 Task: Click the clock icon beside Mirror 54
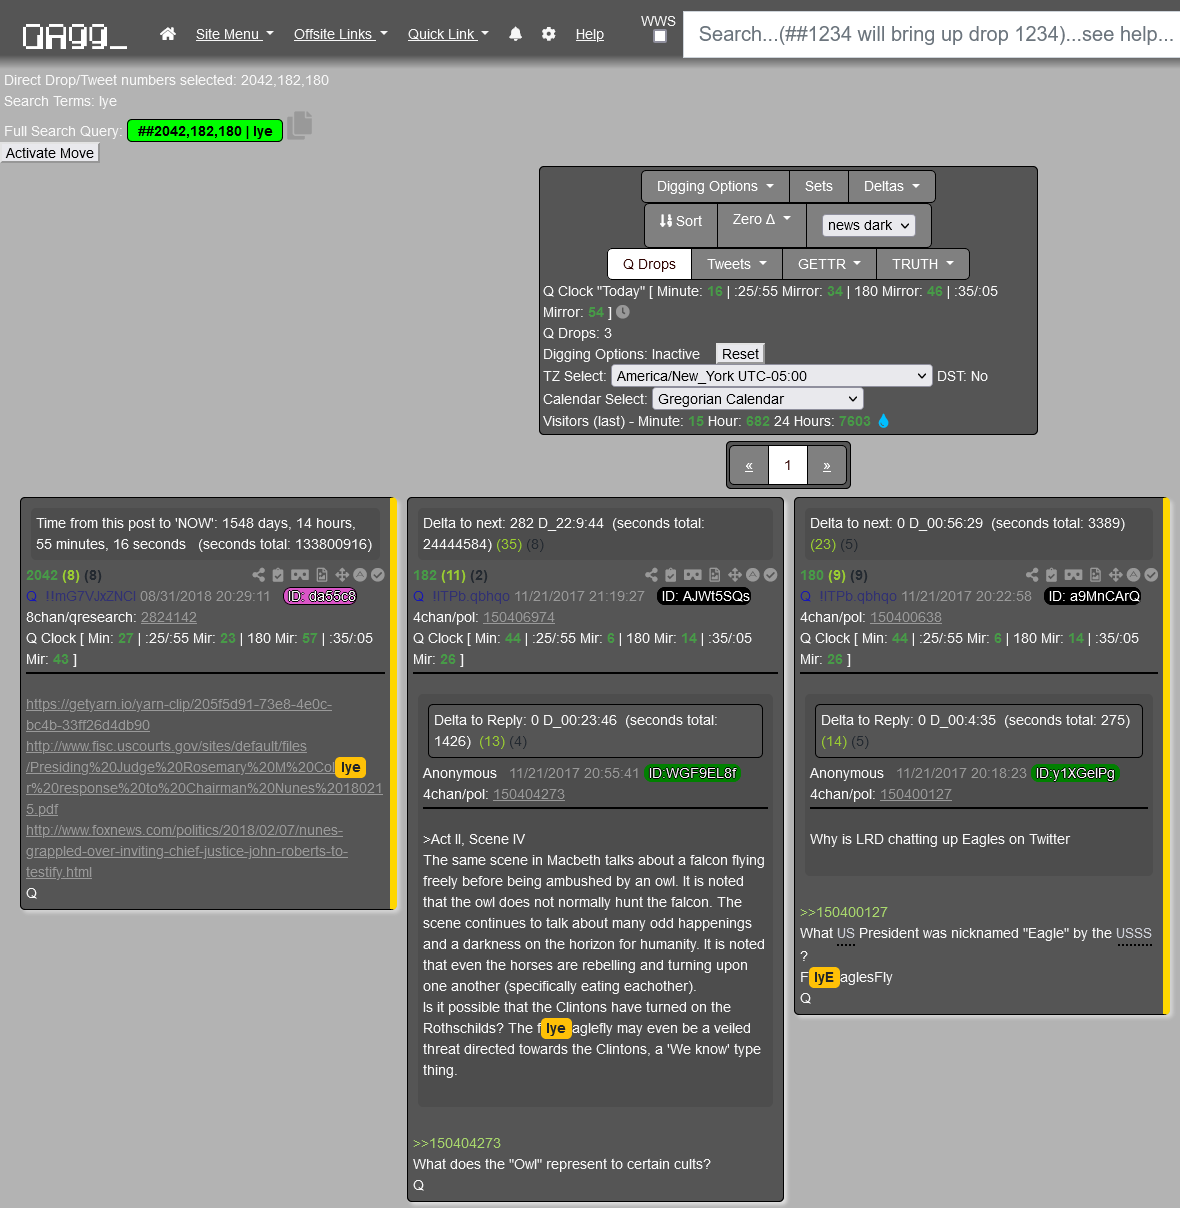click(623, 312)
